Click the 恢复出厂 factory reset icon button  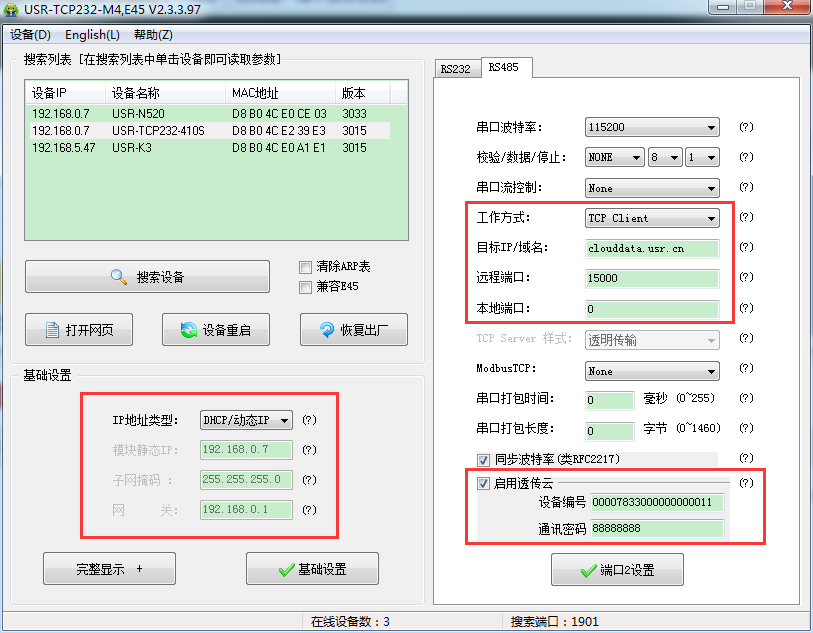353,330
